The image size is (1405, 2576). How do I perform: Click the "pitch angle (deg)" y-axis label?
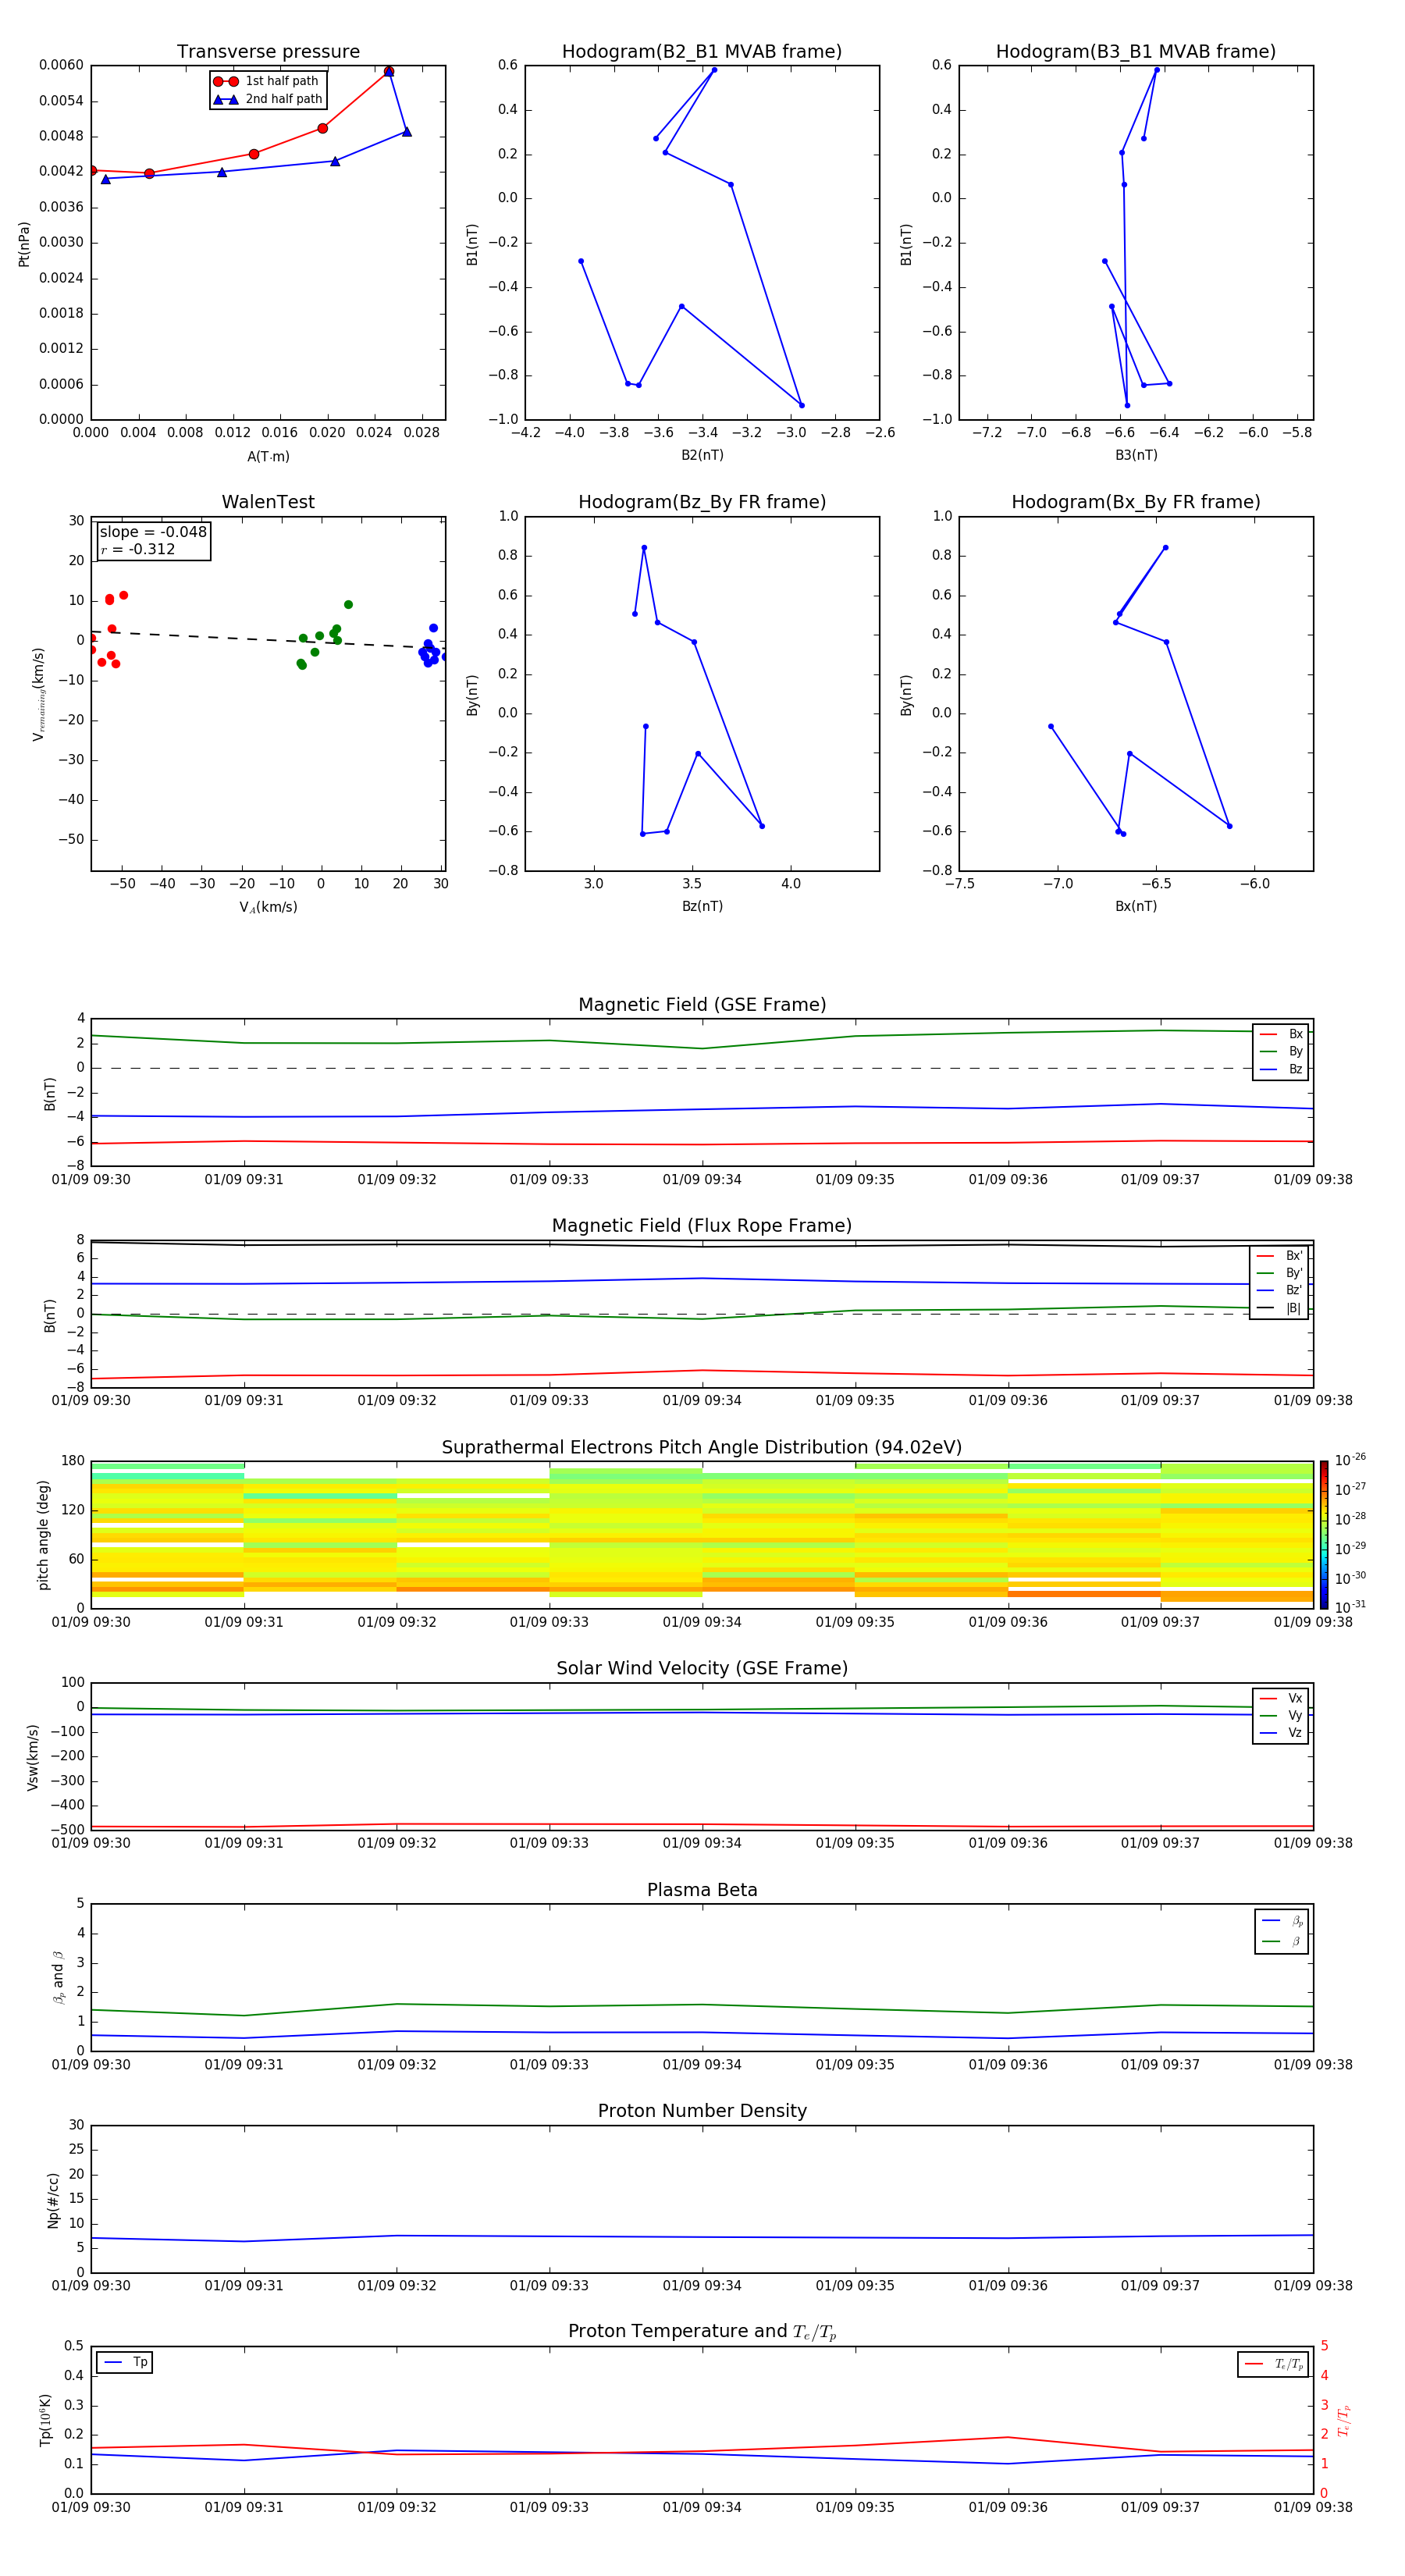click(x=43, y=1535)
